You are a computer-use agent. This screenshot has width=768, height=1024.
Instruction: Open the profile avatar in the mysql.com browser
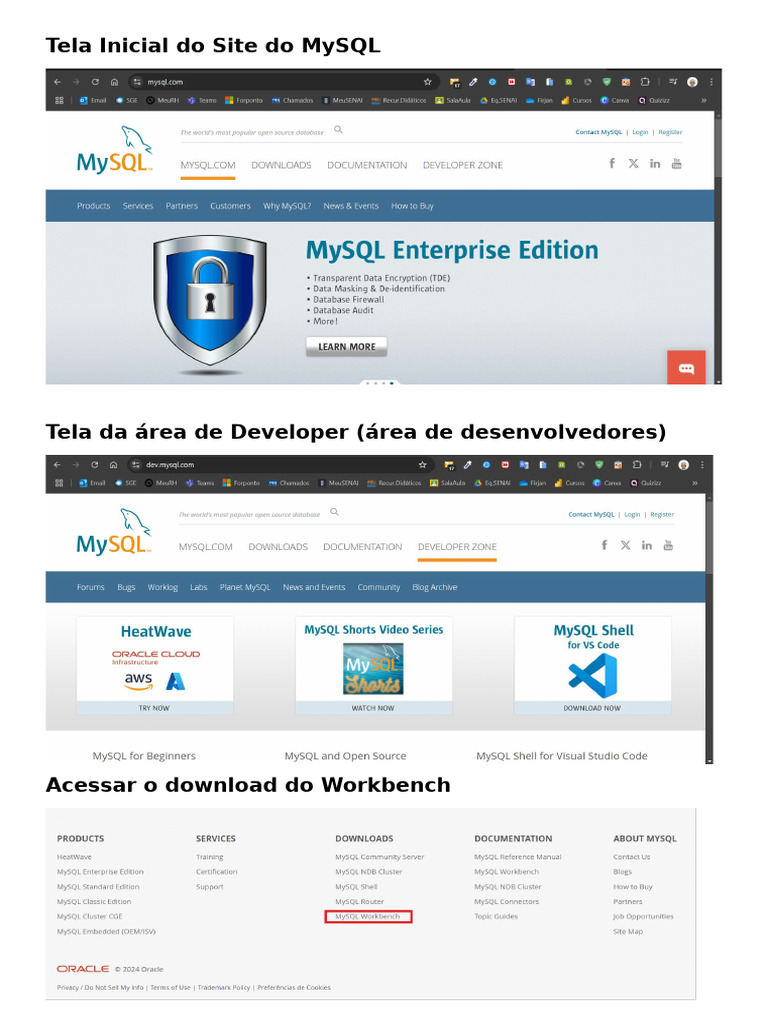(692, 82)
